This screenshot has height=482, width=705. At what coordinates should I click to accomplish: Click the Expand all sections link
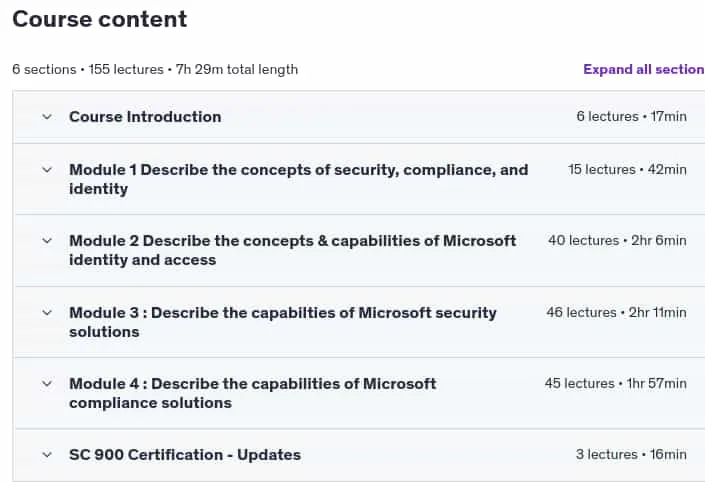(644, 69)
